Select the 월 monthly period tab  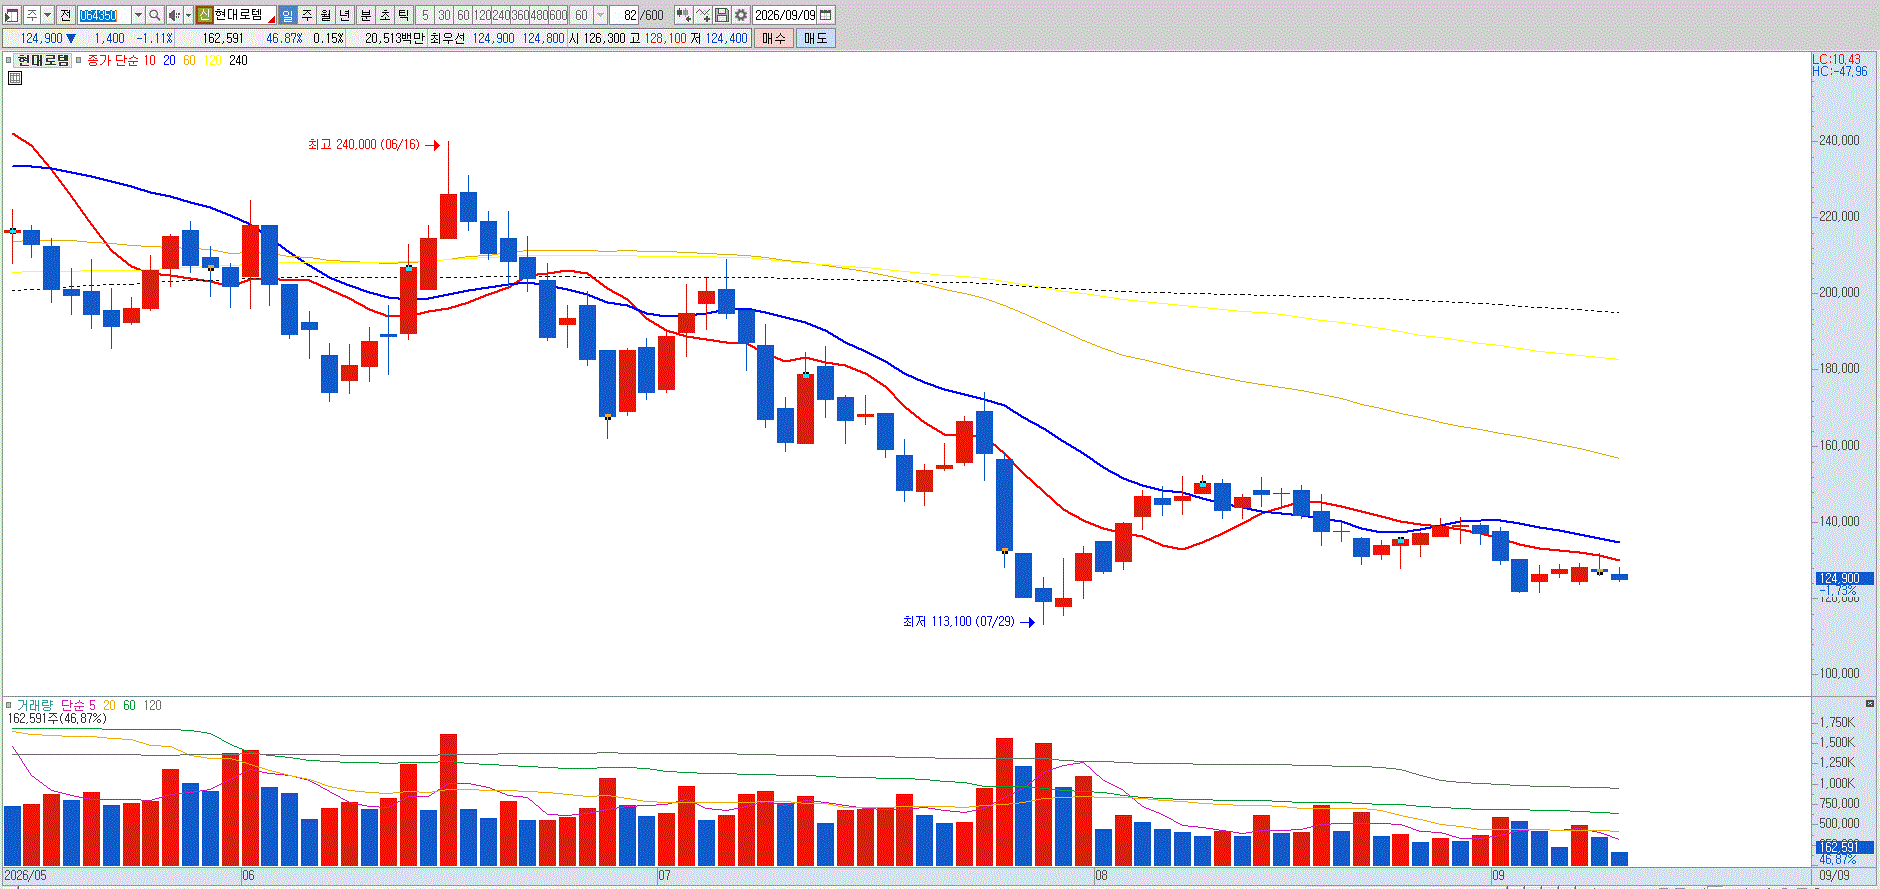pos(326,15)
